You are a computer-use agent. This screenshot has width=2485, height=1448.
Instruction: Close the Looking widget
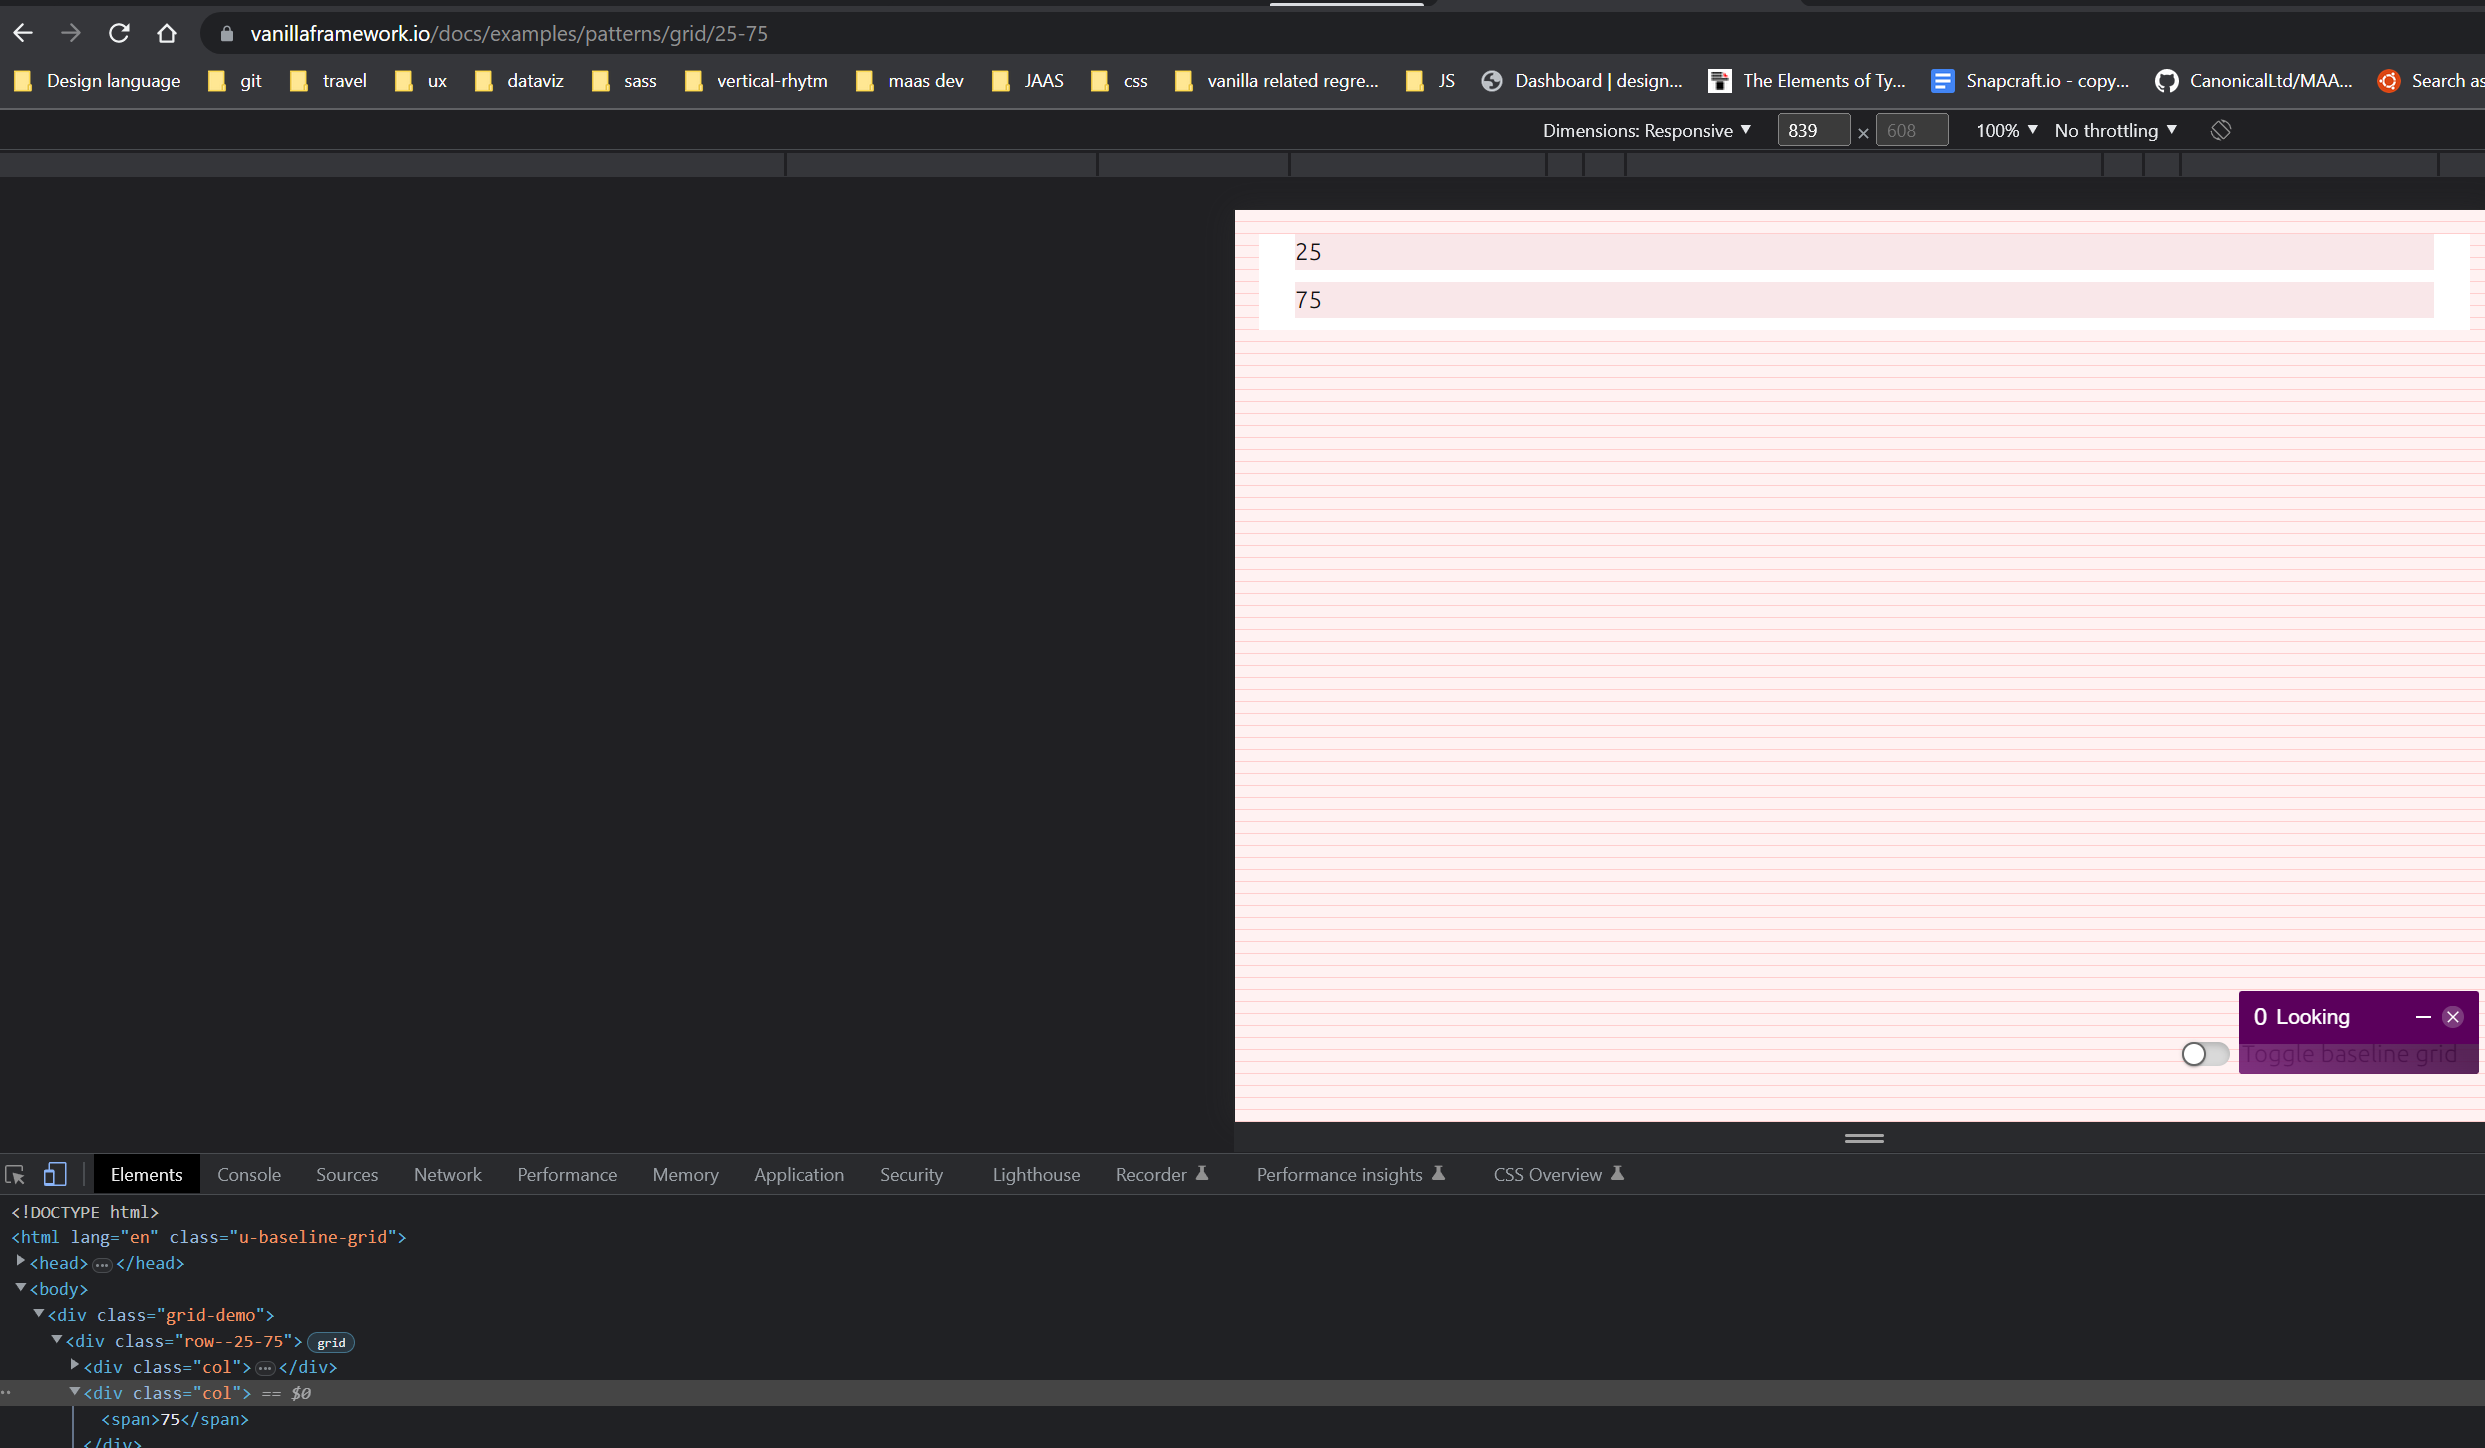click(x=2452, y=1017)
